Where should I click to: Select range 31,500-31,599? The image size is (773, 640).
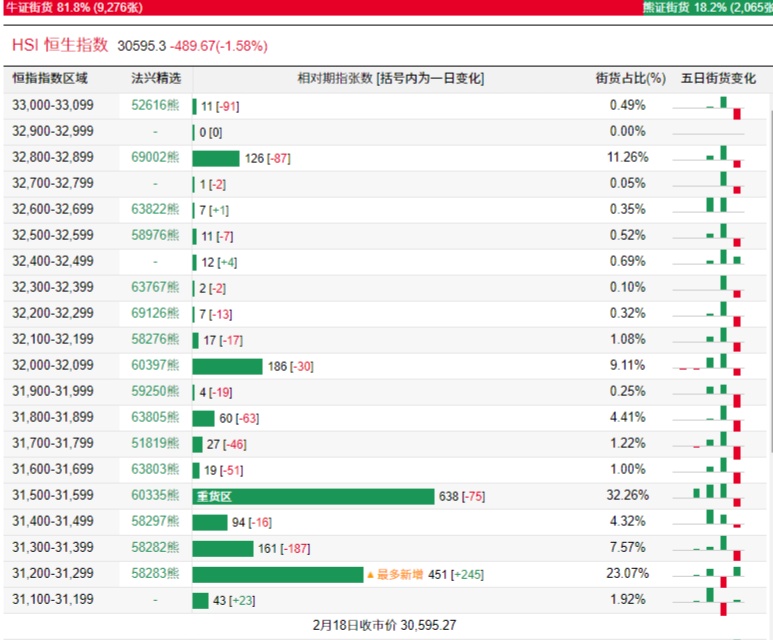pyautogui.click(x=53, y=495)
